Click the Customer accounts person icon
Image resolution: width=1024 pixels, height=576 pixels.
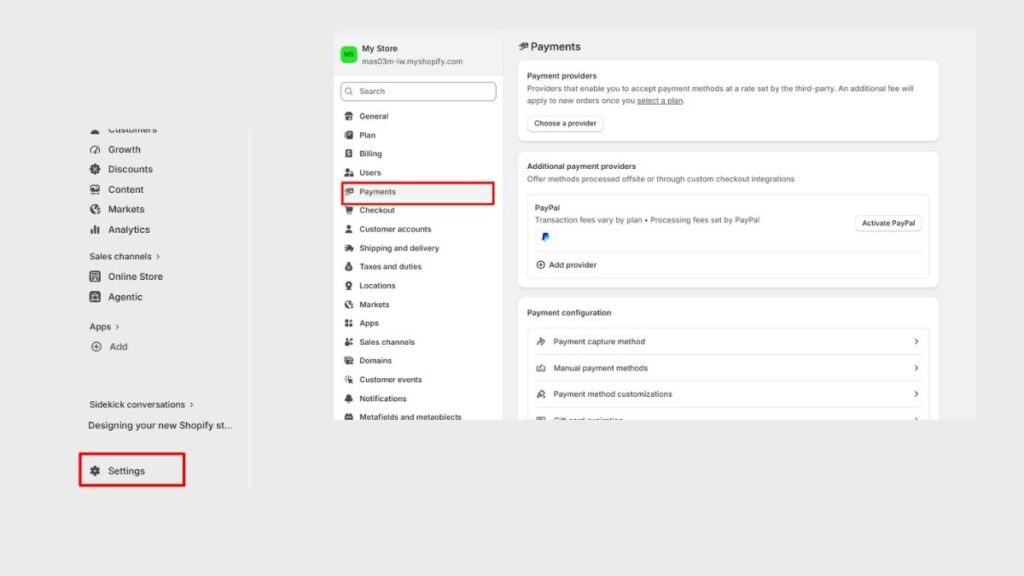[x=349, y=229]
